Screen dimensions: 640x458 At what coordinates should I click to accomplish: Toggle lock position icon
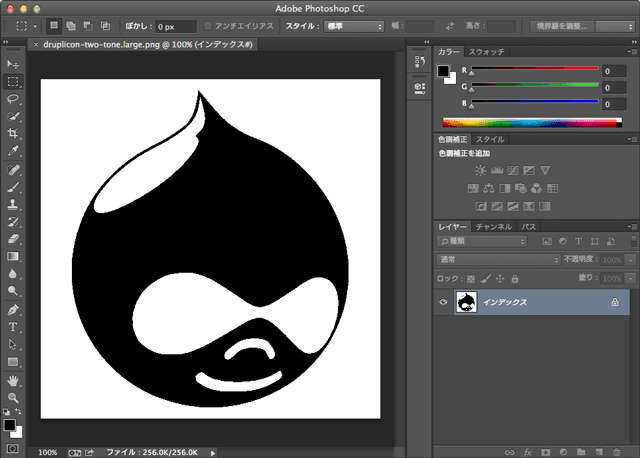500,279
